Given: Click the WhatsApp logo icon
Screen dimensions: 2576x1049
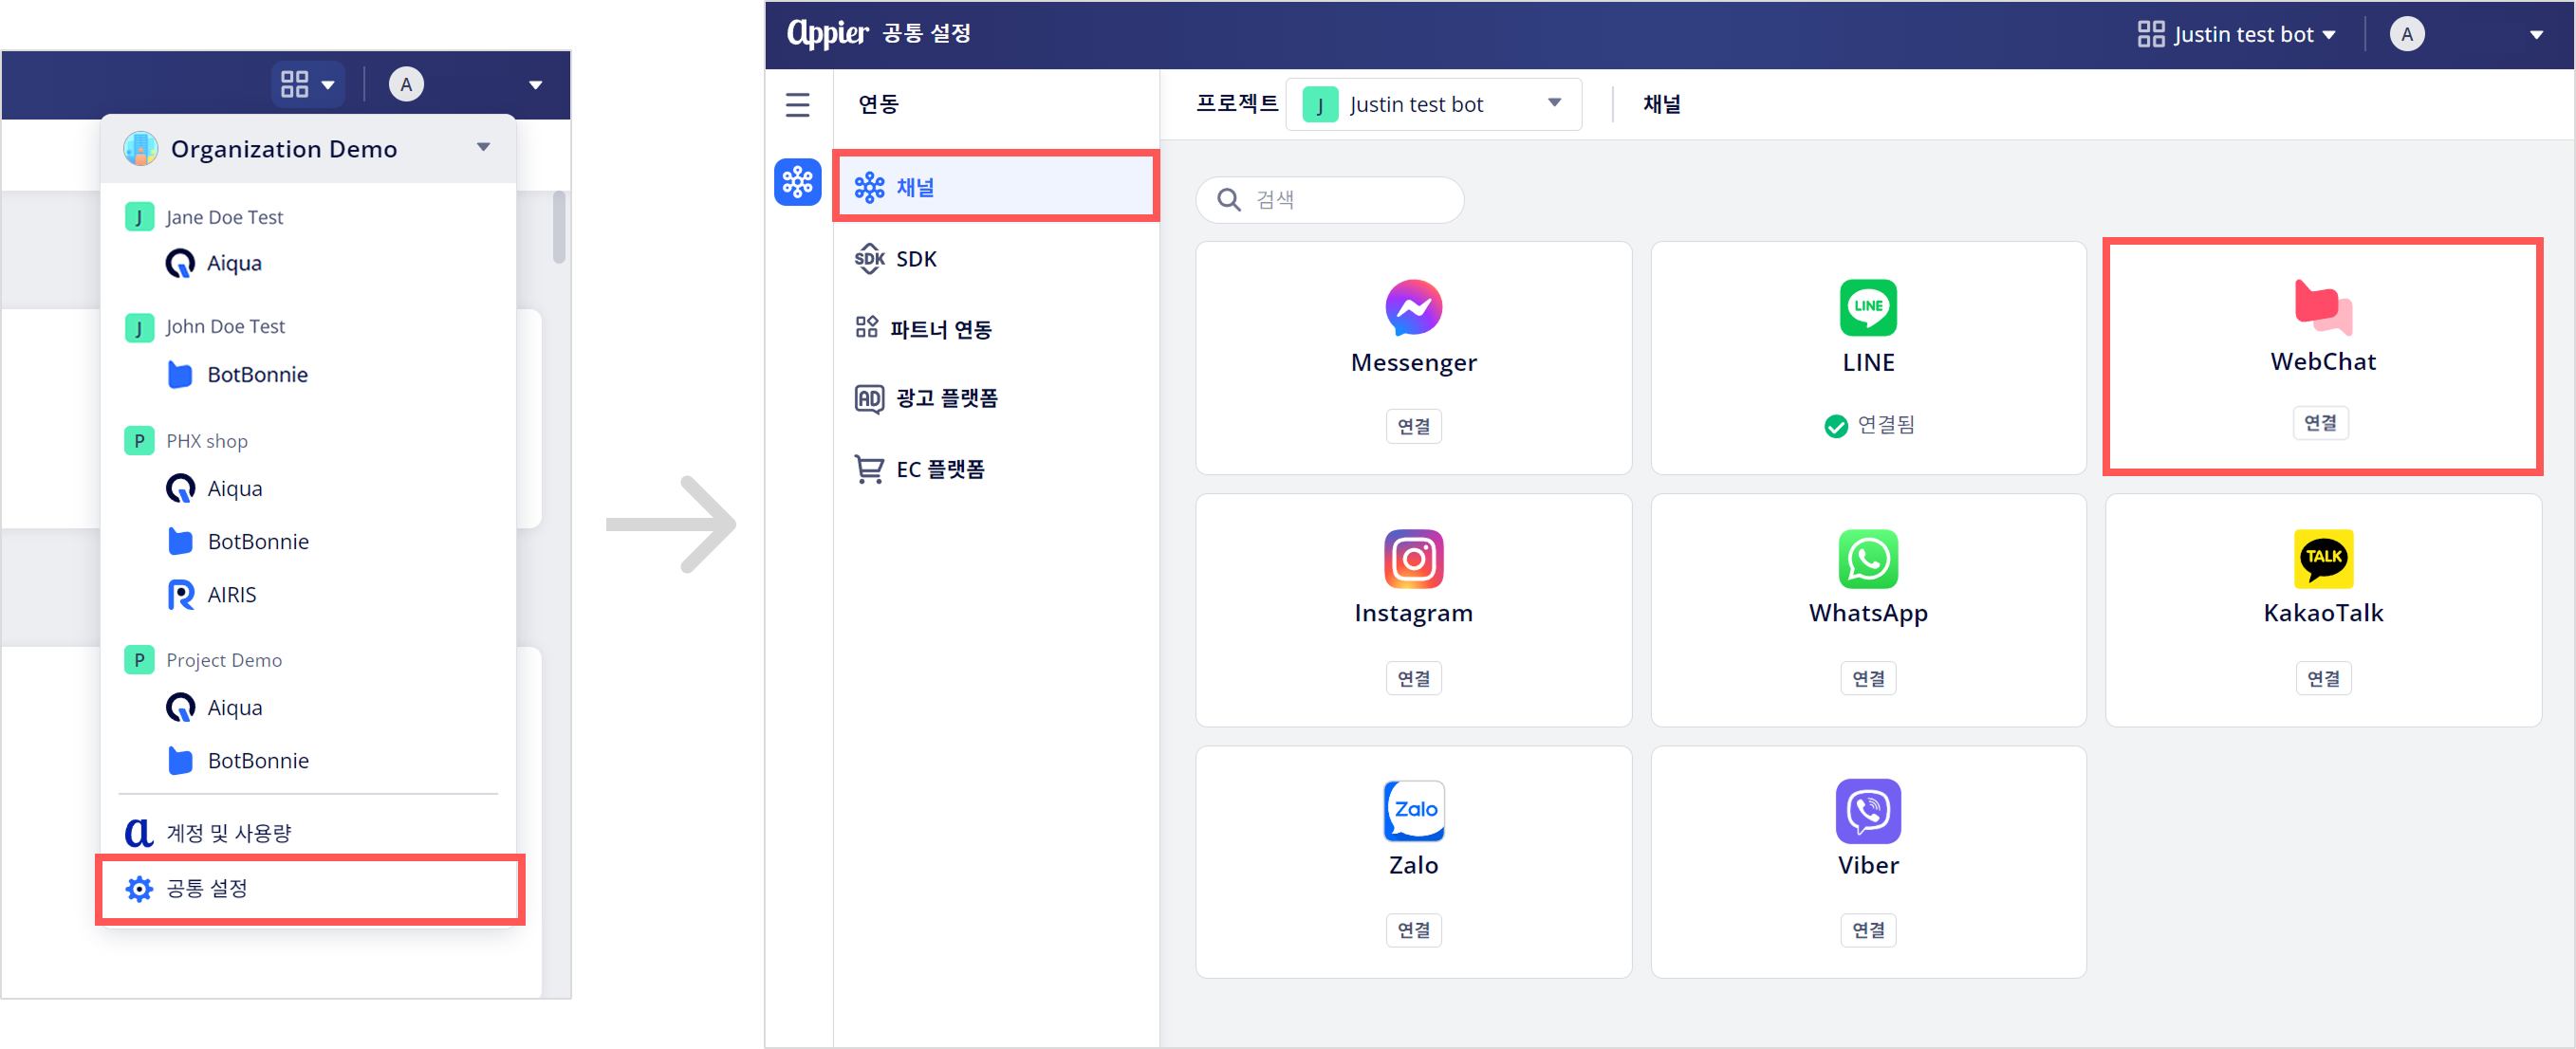Looking at the screenshot, I should [x=1868, y=559].
